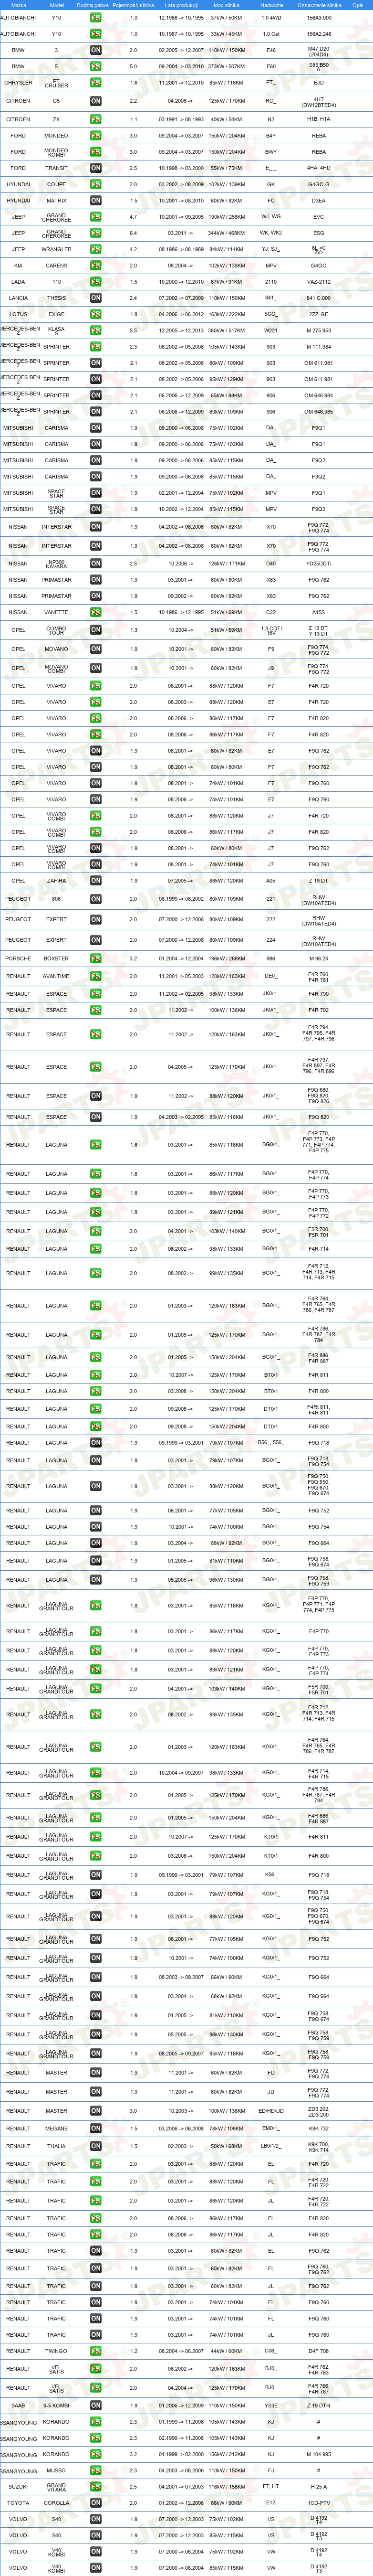The width and height of the screenshot is (373, 2576).
Task: Click engine code M47 D20 (204D4)
Action: pyautogui.click(x=319, y=50)
